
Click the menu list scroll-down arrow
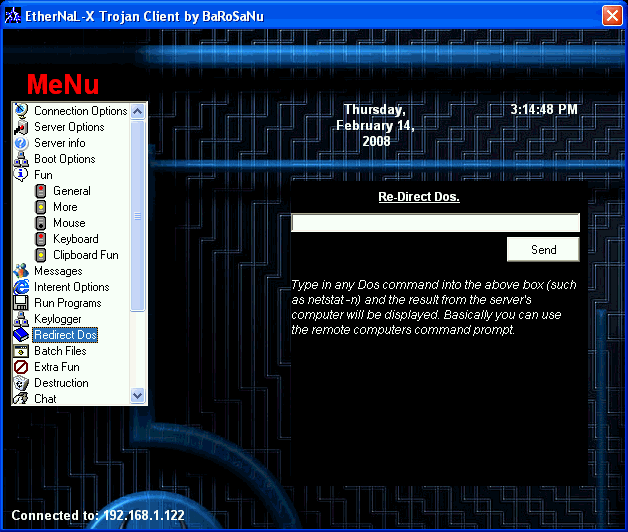click(x=138, y=398)
